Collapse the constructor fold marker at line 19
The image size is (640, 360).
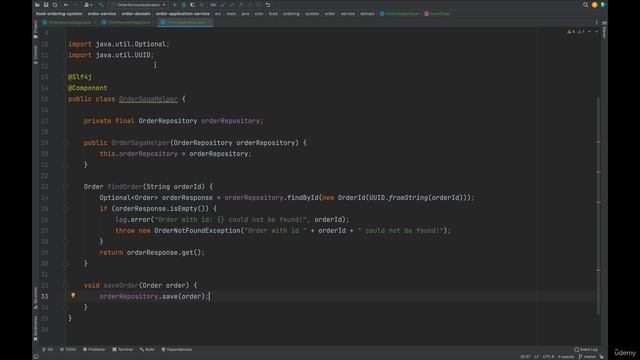click(65, 143)
